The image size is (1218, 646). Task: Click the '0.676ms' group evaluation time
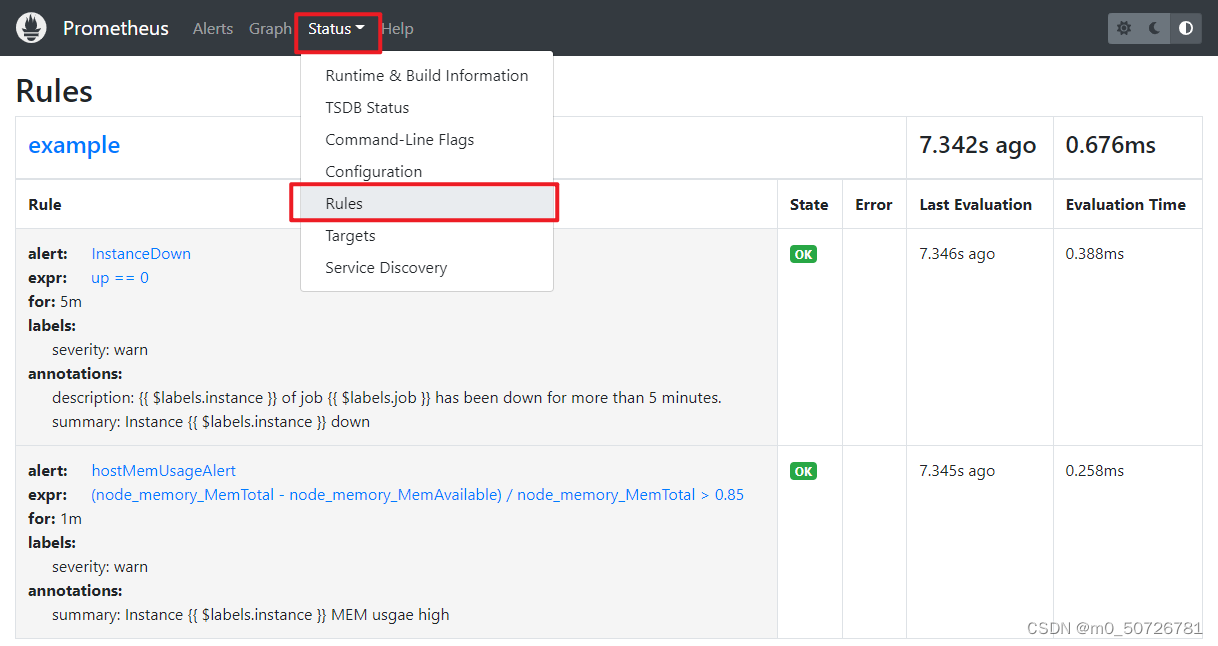(x=1111, y=146)
